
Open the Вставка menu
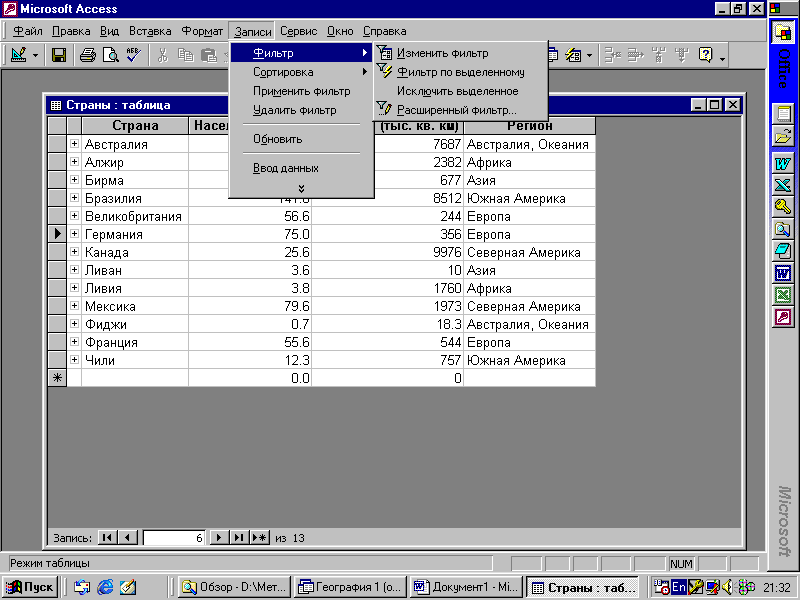tap(150, 31)
